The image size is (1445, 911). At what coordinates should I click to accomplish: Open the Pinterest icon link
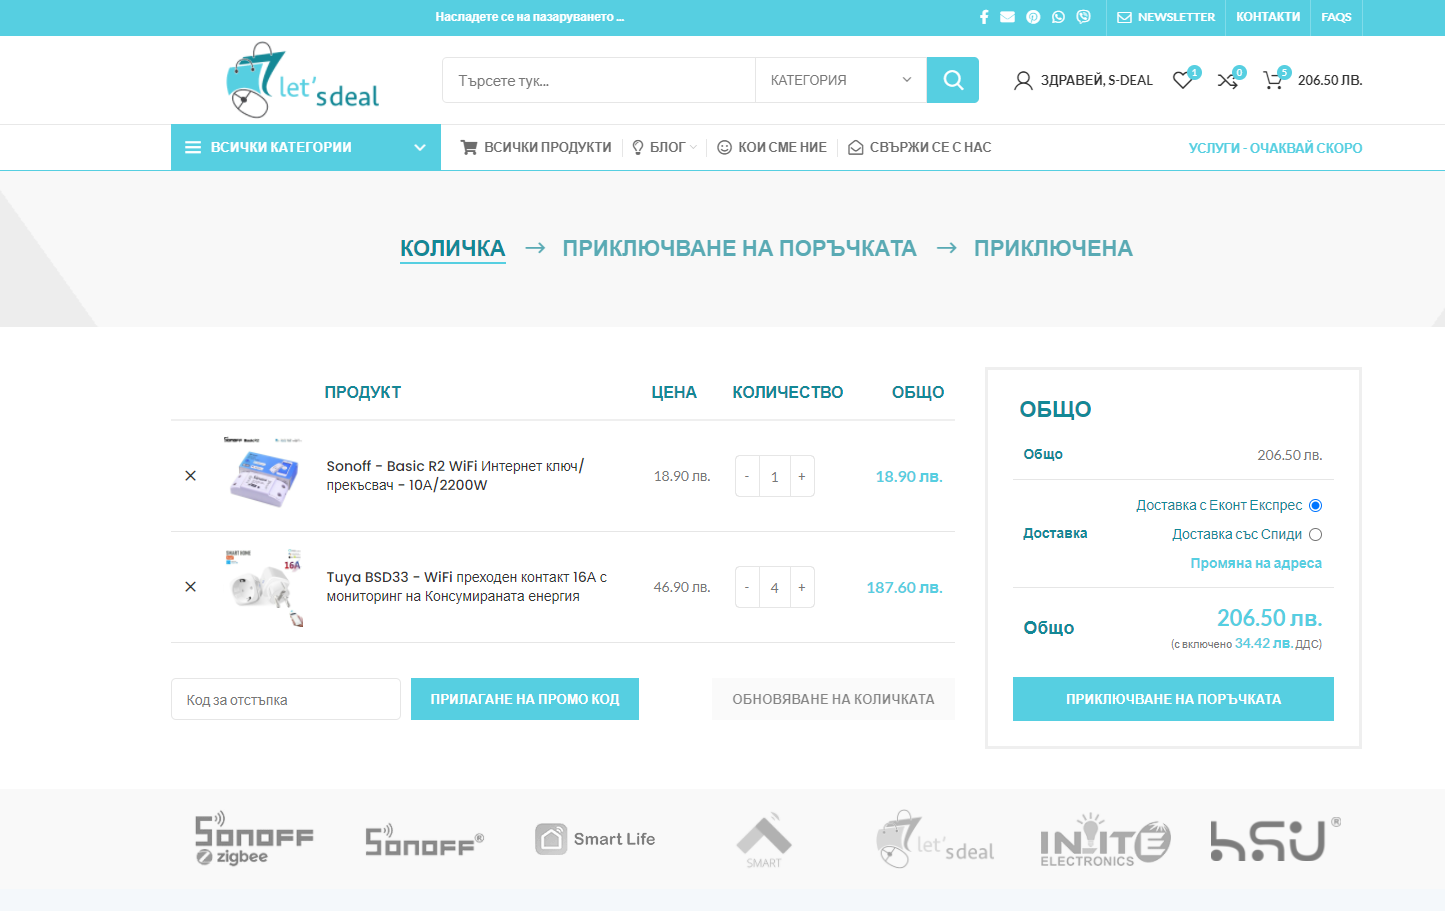pyautogui.click(x=1033, y=17)
